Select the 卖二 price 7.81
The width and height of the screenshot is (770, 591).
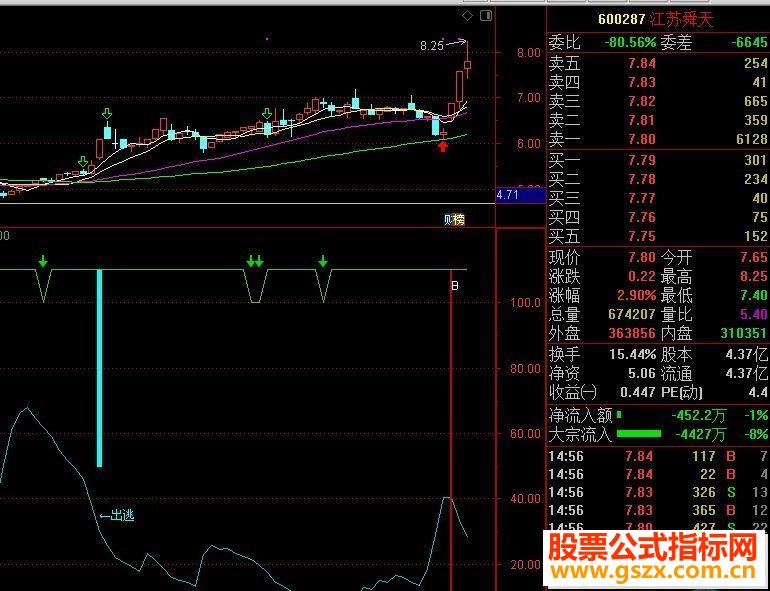coord(642,120)
